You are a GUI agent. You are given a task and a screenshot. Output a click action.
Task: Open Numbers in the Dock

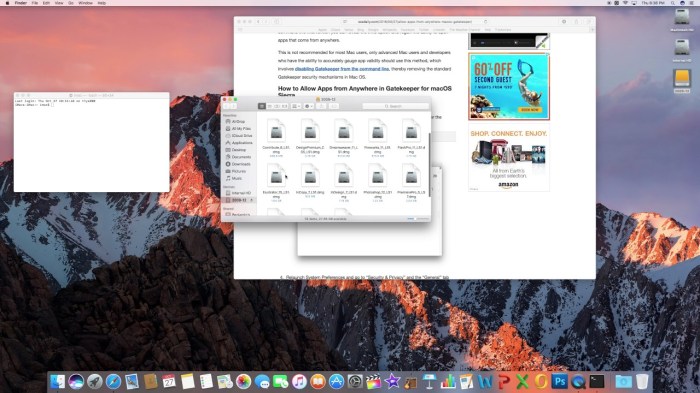point(448,381)
